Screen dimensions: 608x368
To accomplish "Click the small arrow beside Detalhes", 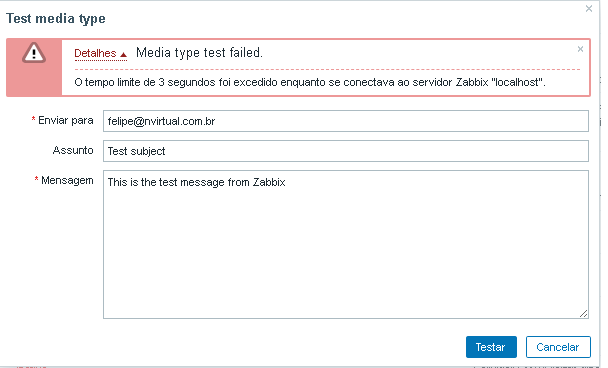I will tap(123, 55).
